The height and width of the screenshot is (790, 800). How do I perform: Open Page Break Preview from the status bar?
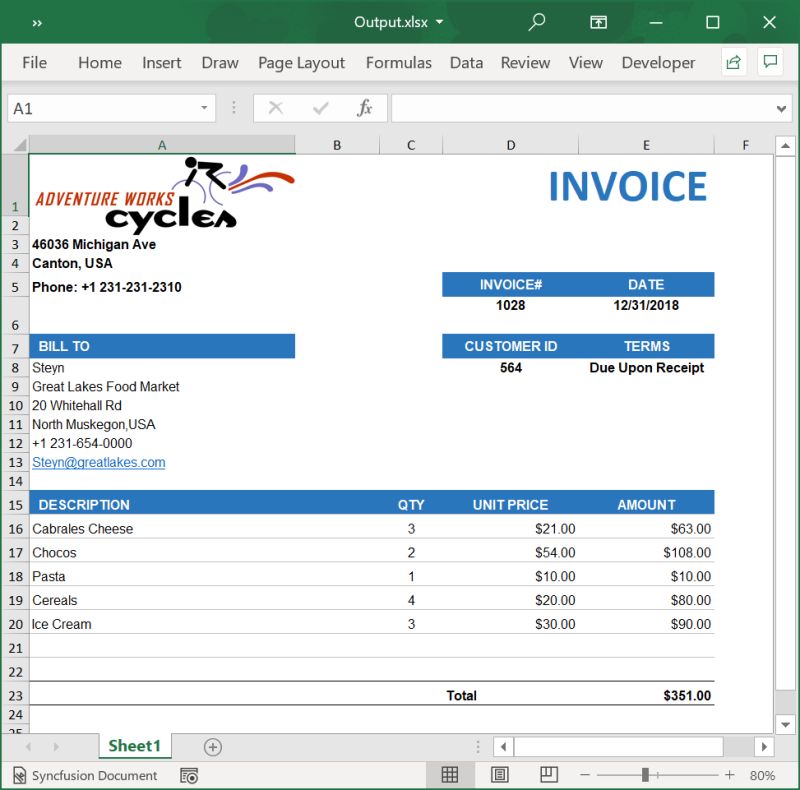(548, 774)
